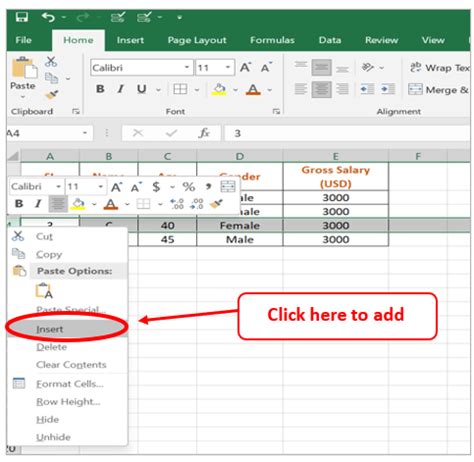474x462 pixels.
Task: Toggle Italic in the ribbon
Action: click(121, 89)
